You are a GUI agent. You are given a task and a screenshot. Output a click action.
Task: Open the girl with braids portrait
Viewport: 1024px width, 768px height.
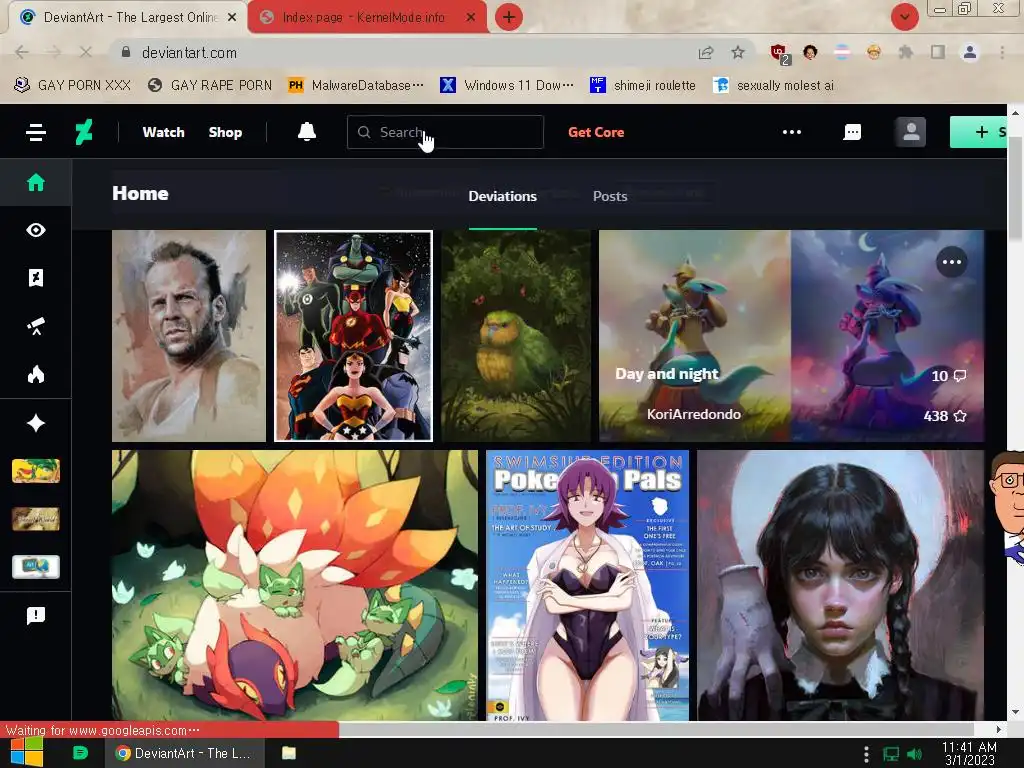click(x=840, y=585)
